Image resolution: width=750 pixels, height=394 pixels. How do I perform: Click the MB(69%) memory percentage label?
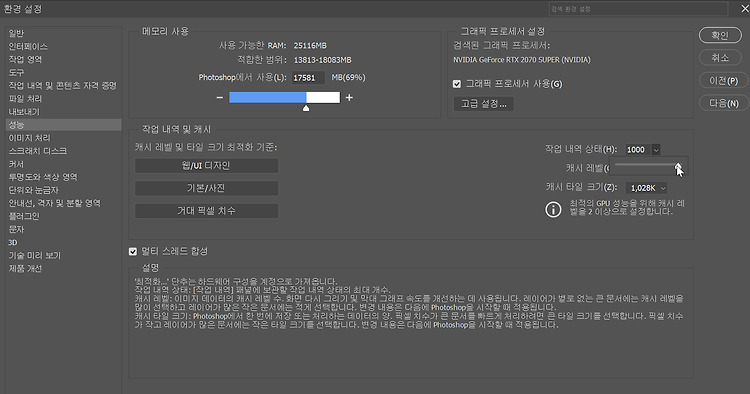coord(348,77)
